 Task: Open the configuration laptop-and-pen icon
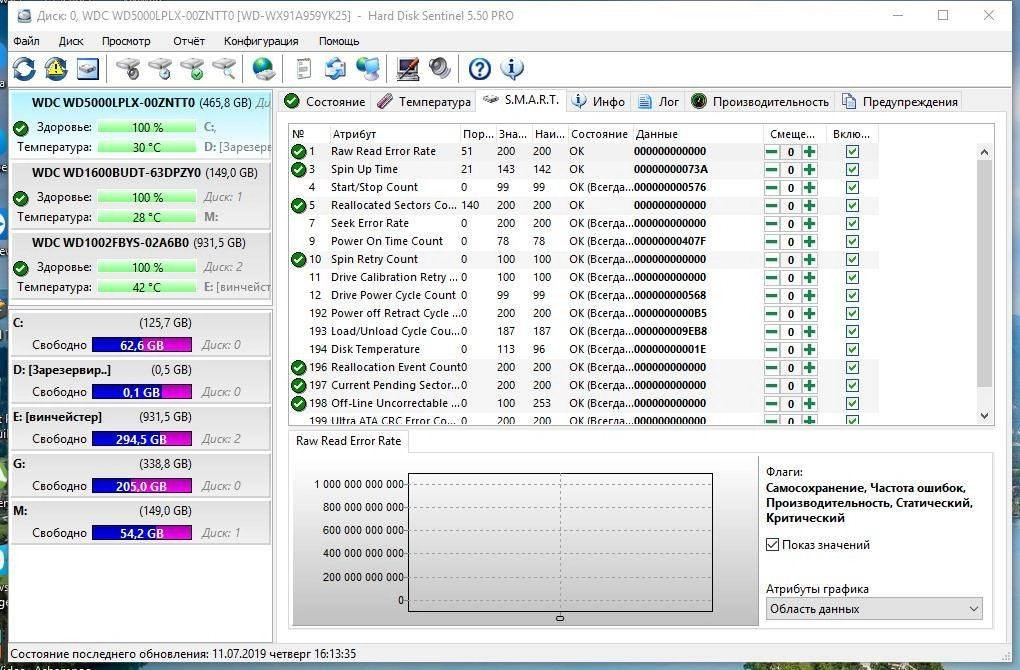coord(408,68)
